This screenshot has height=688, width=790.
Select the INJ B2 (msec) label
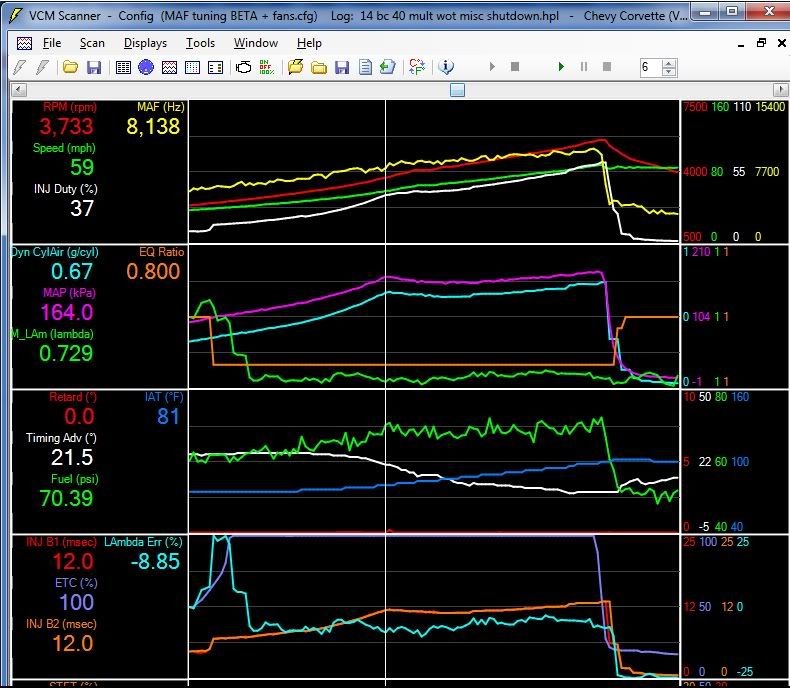pyautogui.click(x=61, y=624)
